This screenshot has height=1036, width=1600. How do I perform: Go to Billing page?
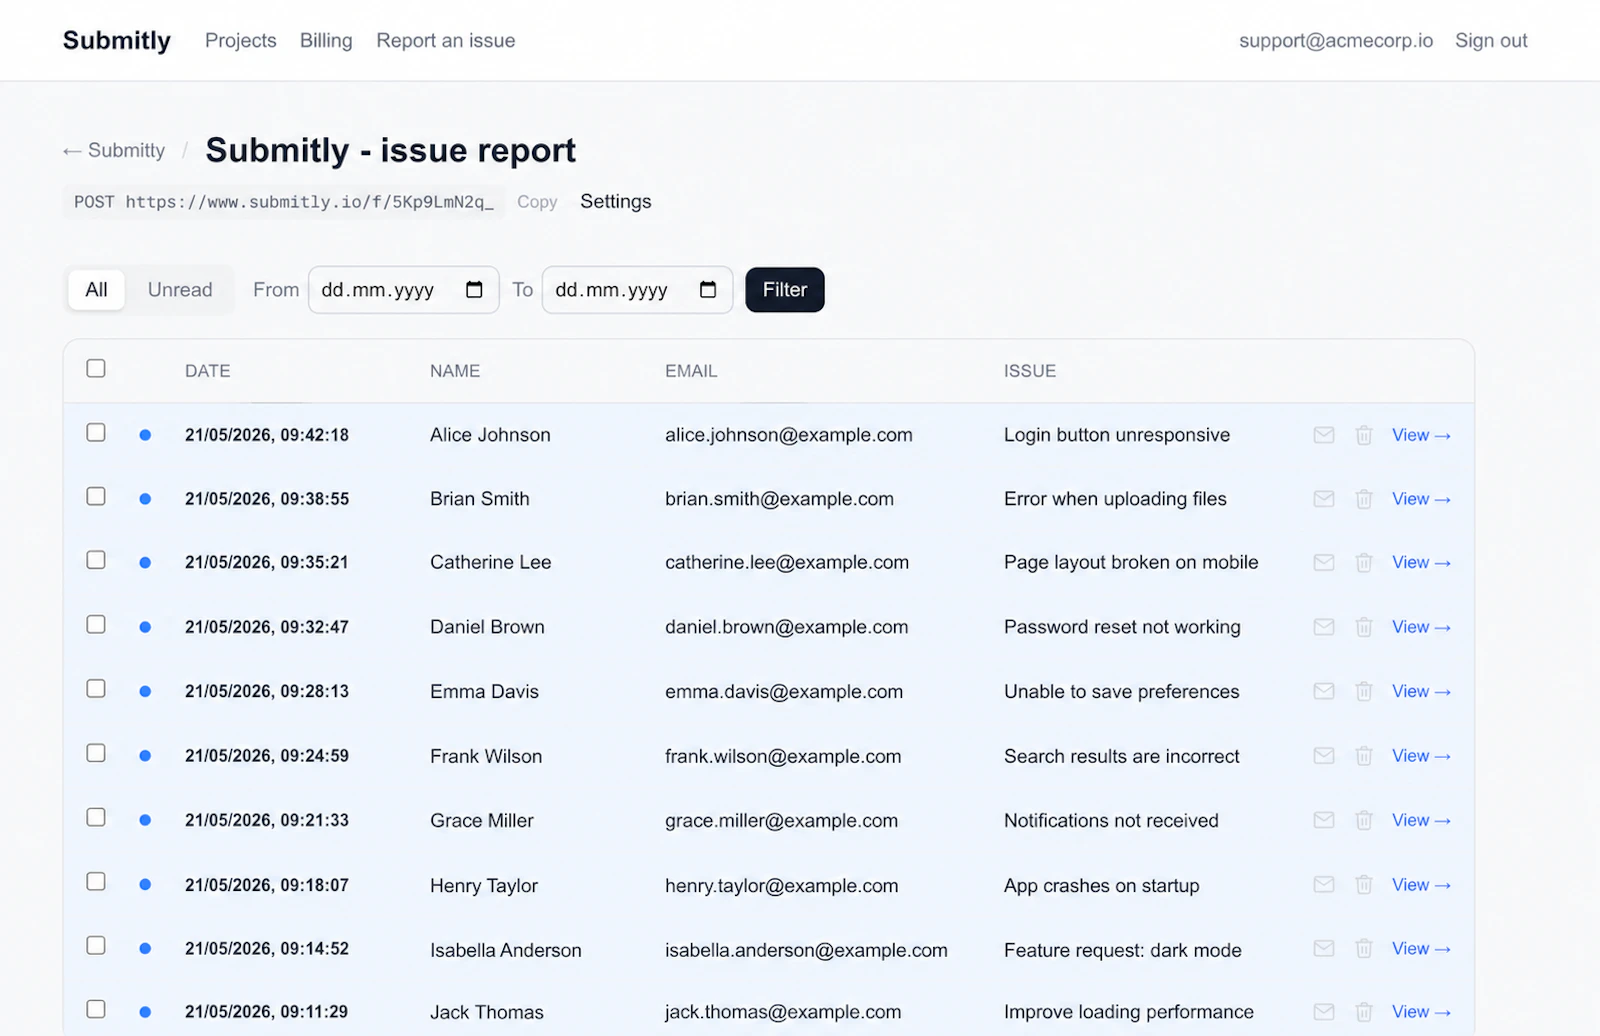pyautogui.click(x=326, y=41)
